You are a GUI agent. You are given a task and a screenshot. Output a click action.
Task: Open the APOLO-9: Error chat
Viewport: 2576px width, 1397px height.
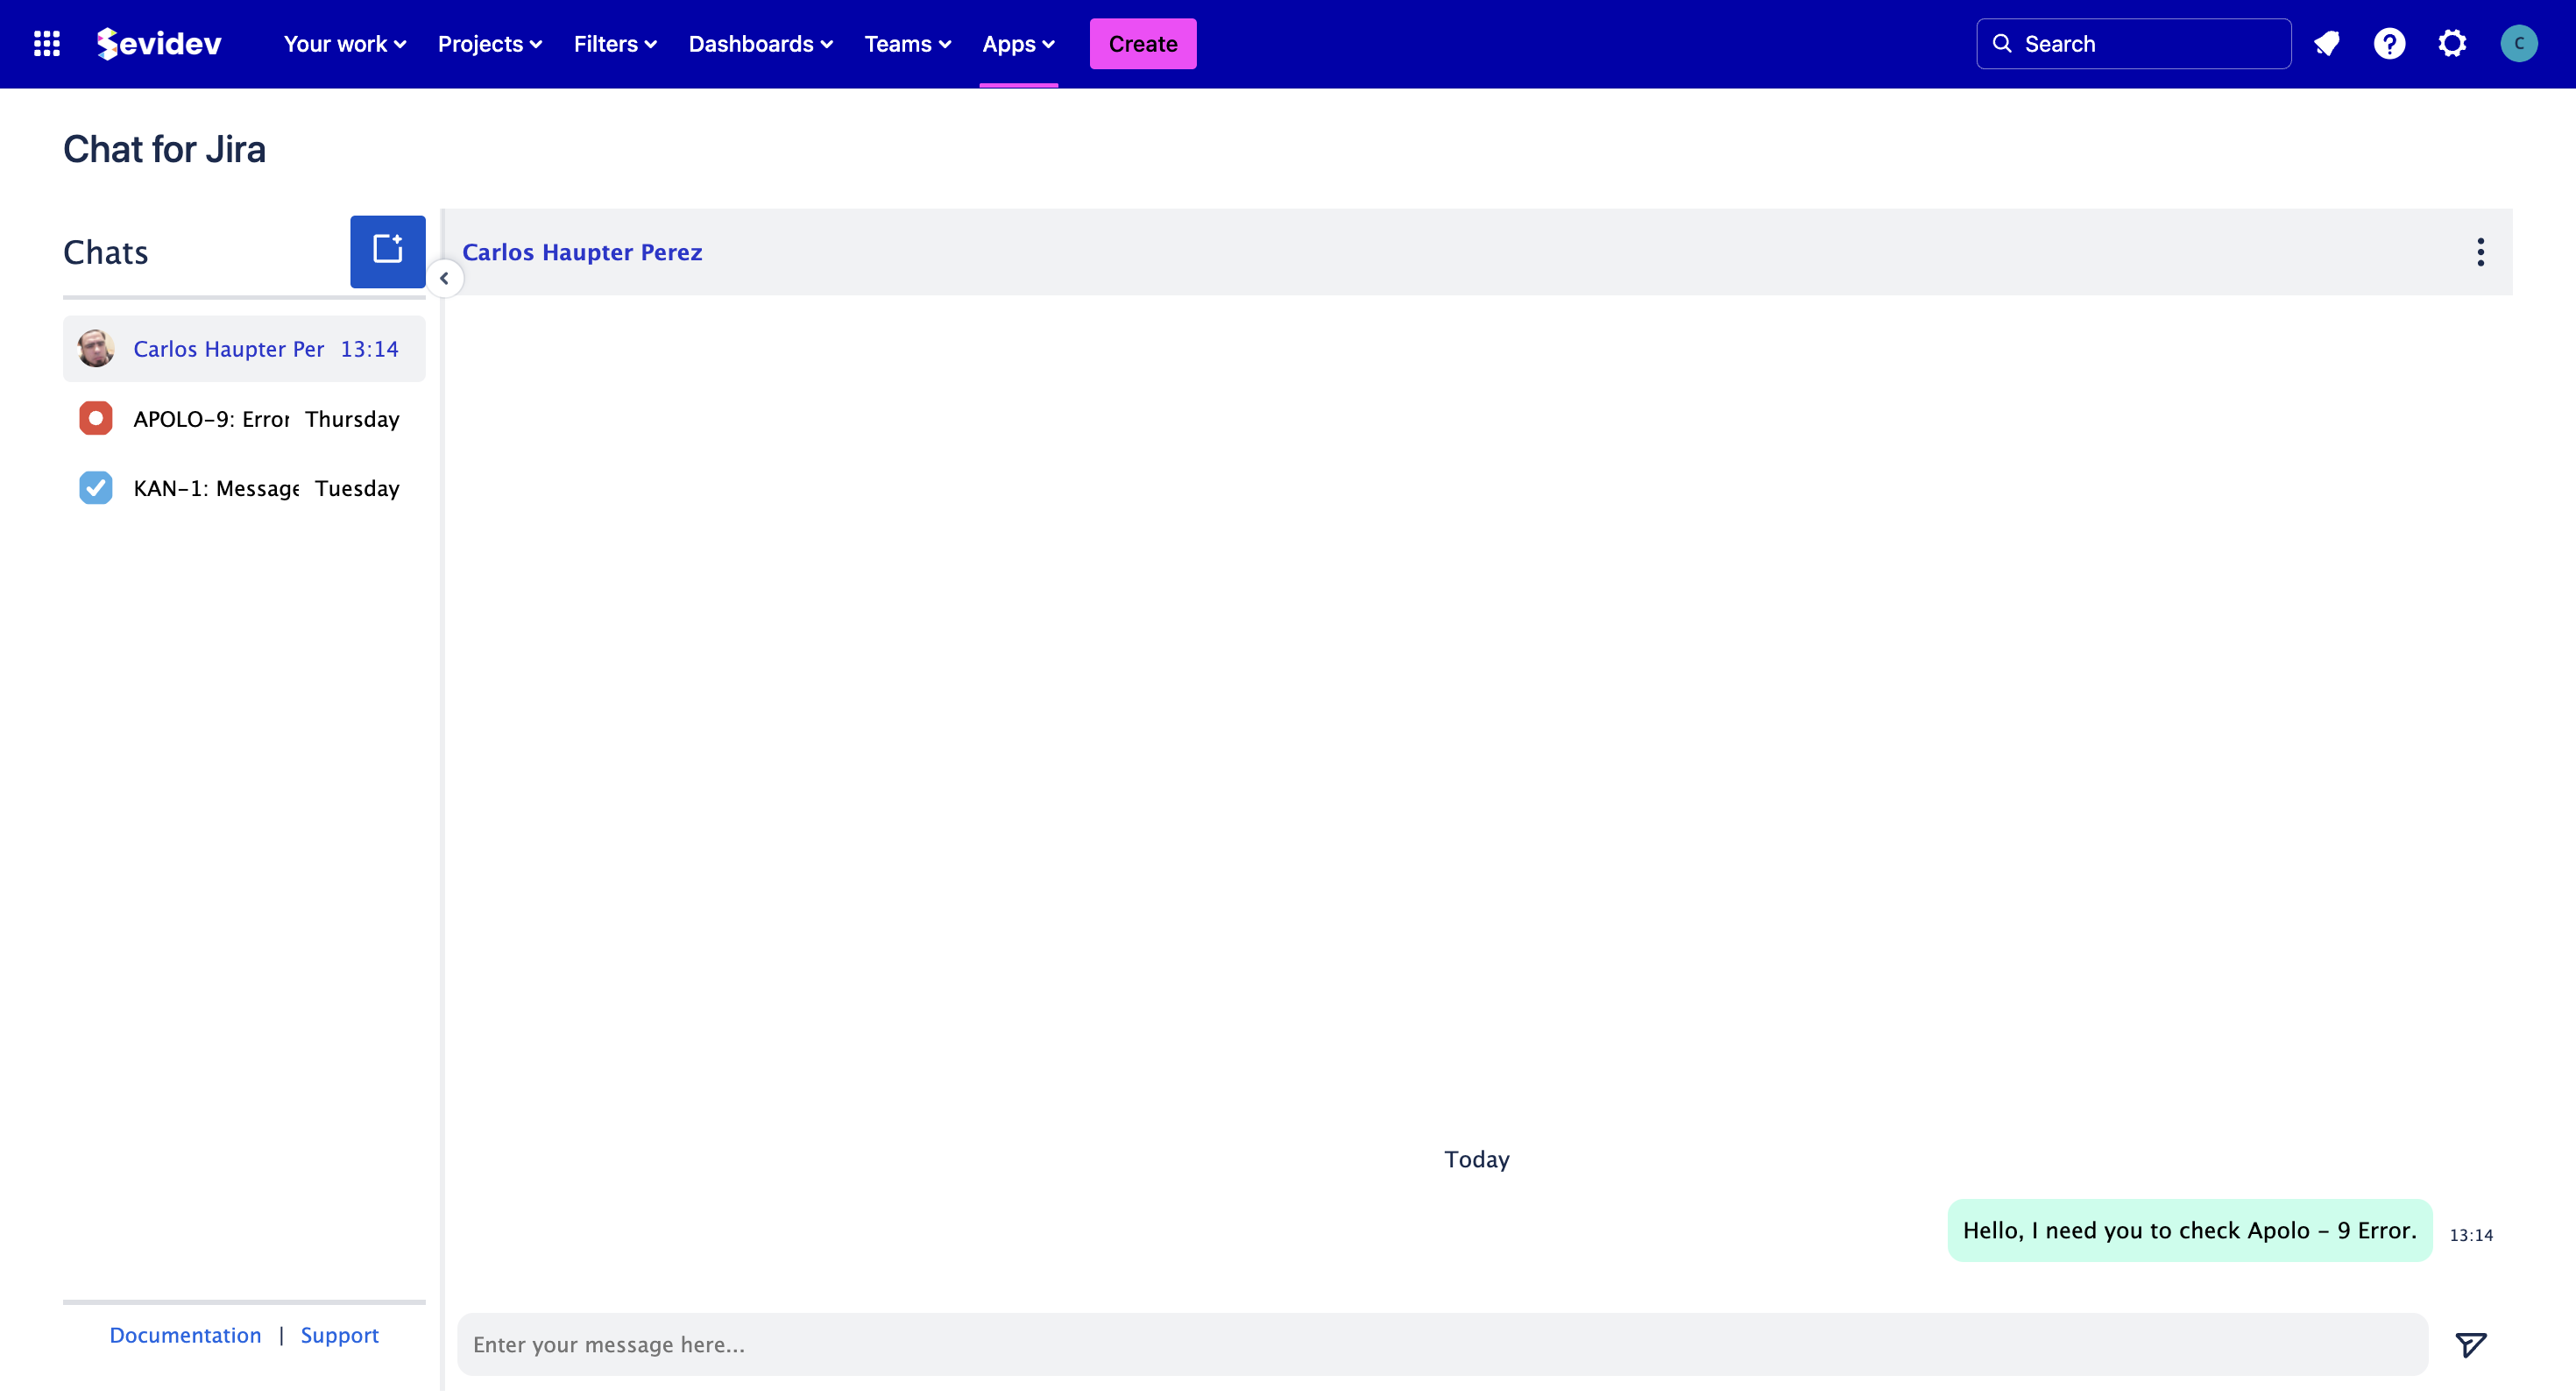(244, 419)
